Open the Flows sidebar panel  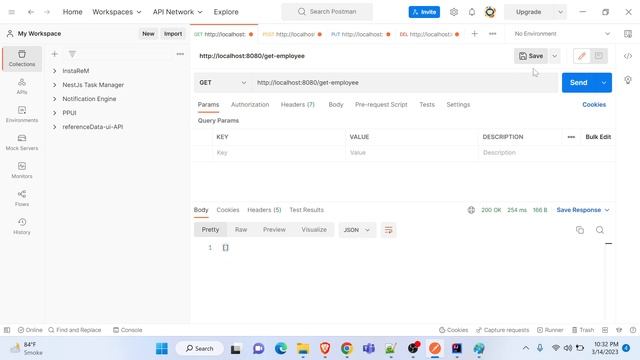(22, 198)
